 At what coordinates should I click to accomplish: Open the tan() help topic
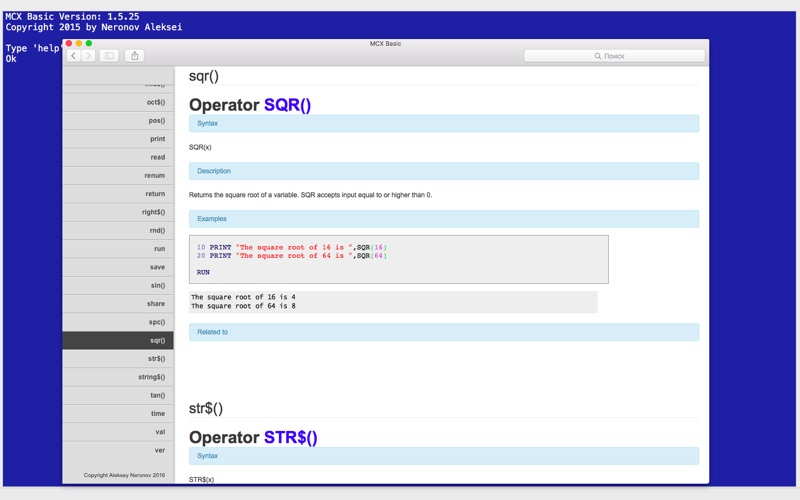pos(157,395)
